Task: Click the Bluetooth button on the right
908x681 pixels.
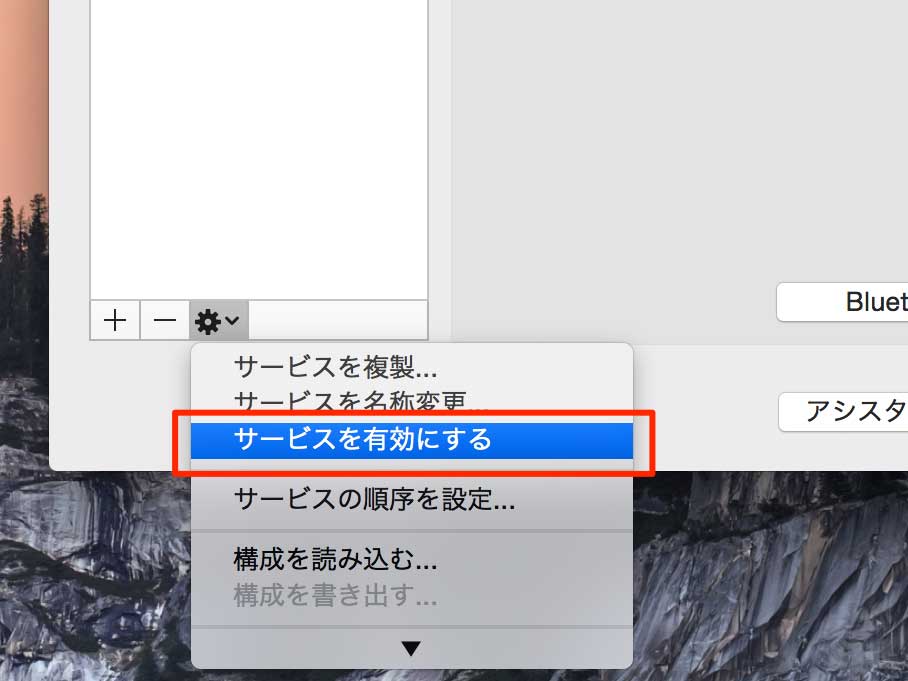Action: tap(843, 302)
